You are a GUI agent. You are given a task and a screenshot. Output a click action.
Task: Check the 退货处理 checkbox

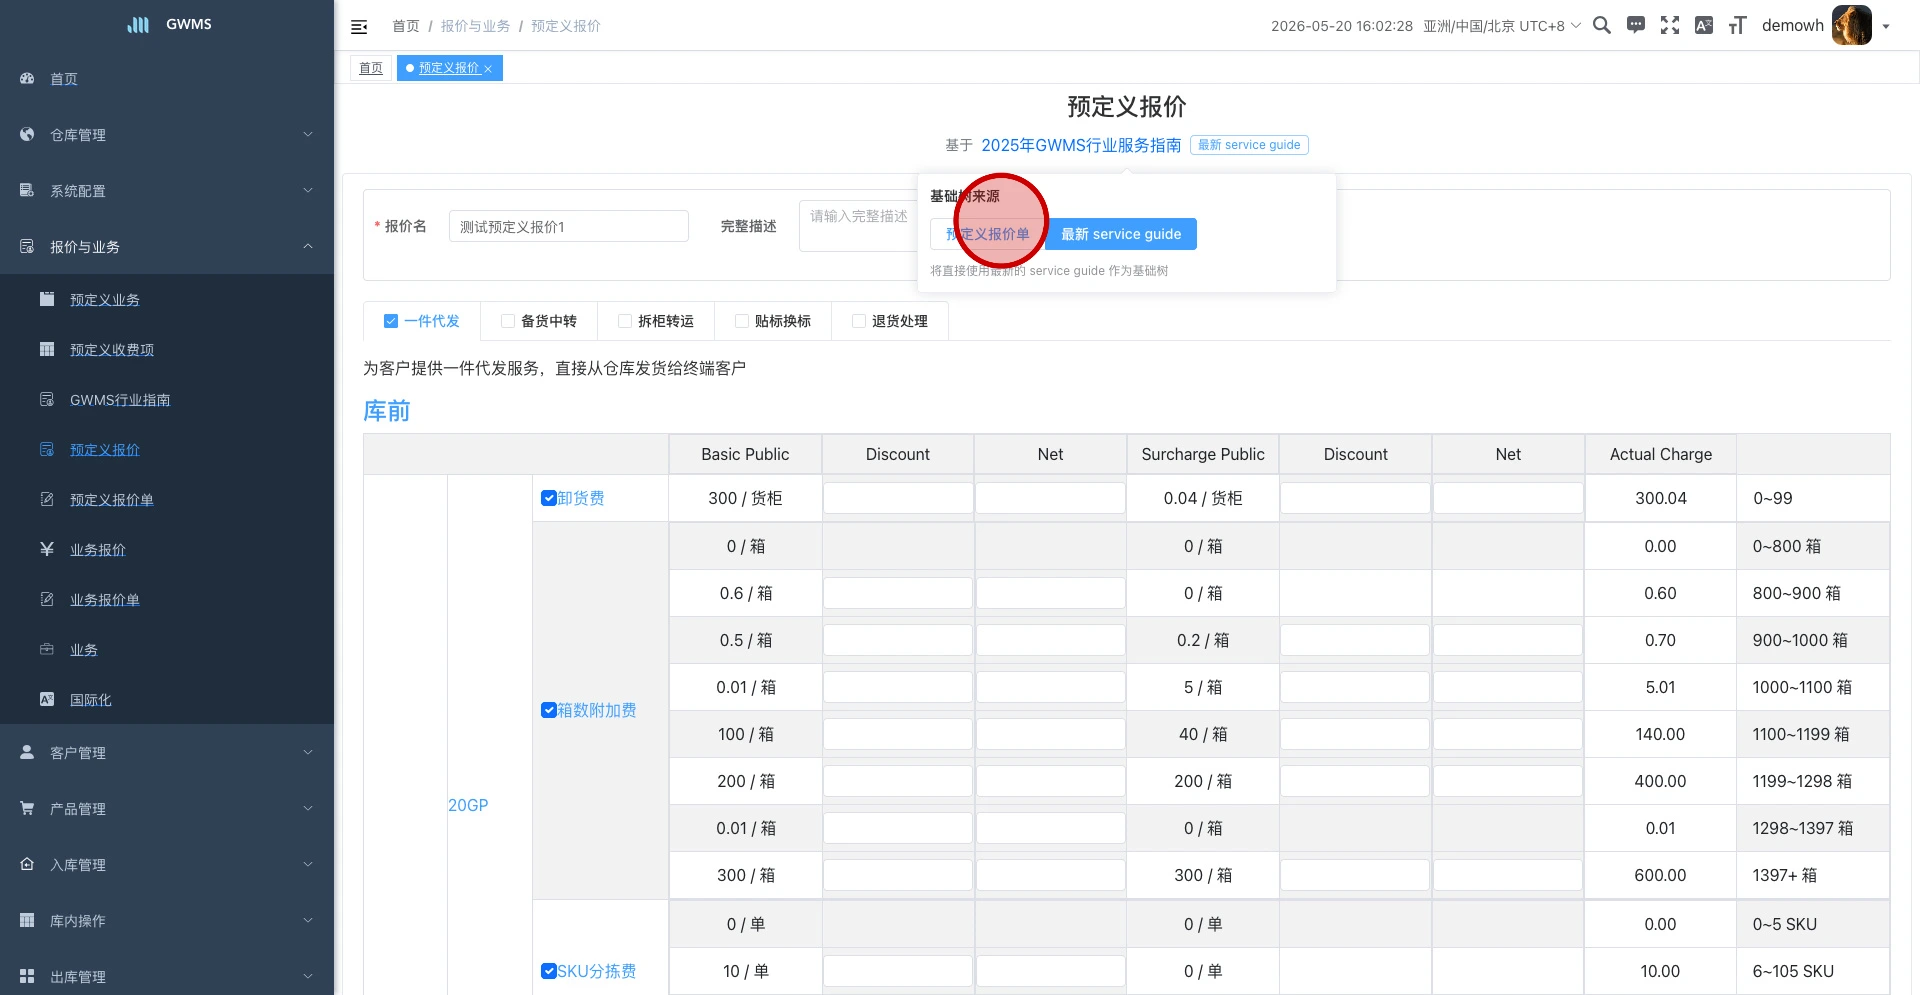(859, 321)
